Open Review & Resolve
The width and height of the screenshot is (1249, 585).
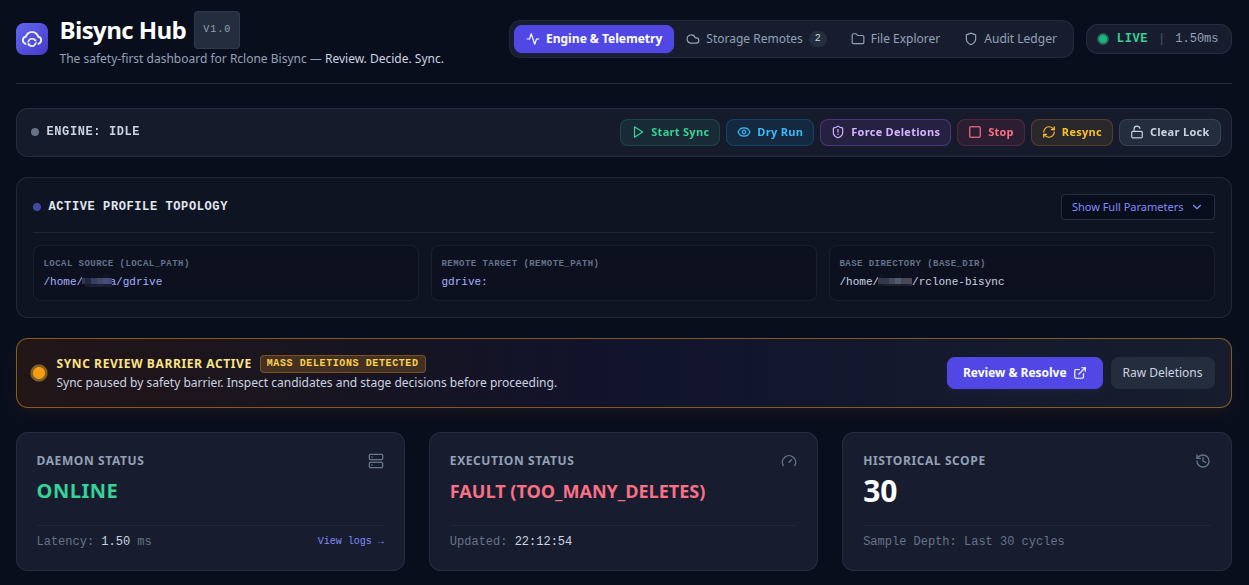(x=1025, y=373)
